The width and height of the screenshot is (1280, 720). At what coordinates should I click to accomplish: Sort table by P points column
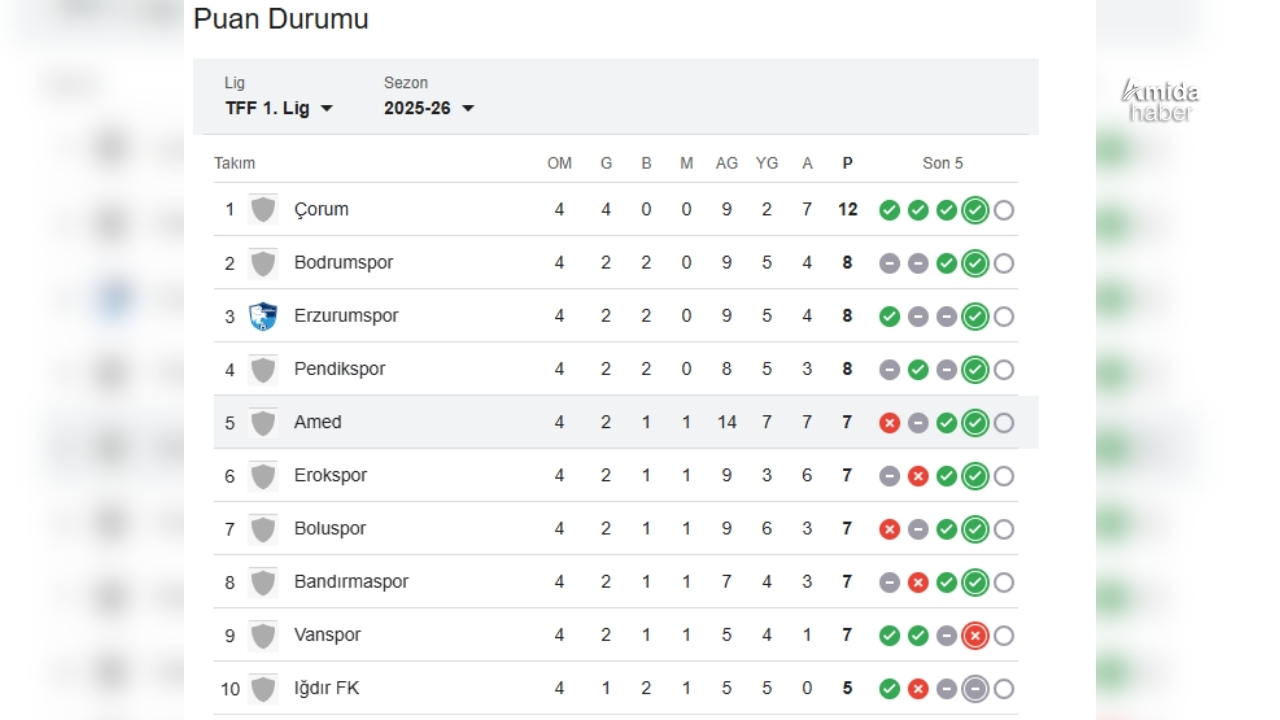pos(848,163)
